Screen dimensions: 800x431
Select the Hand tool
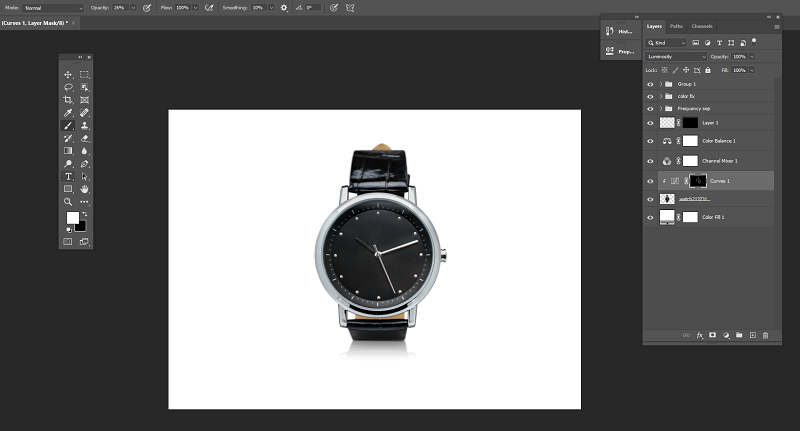(84, 189)
